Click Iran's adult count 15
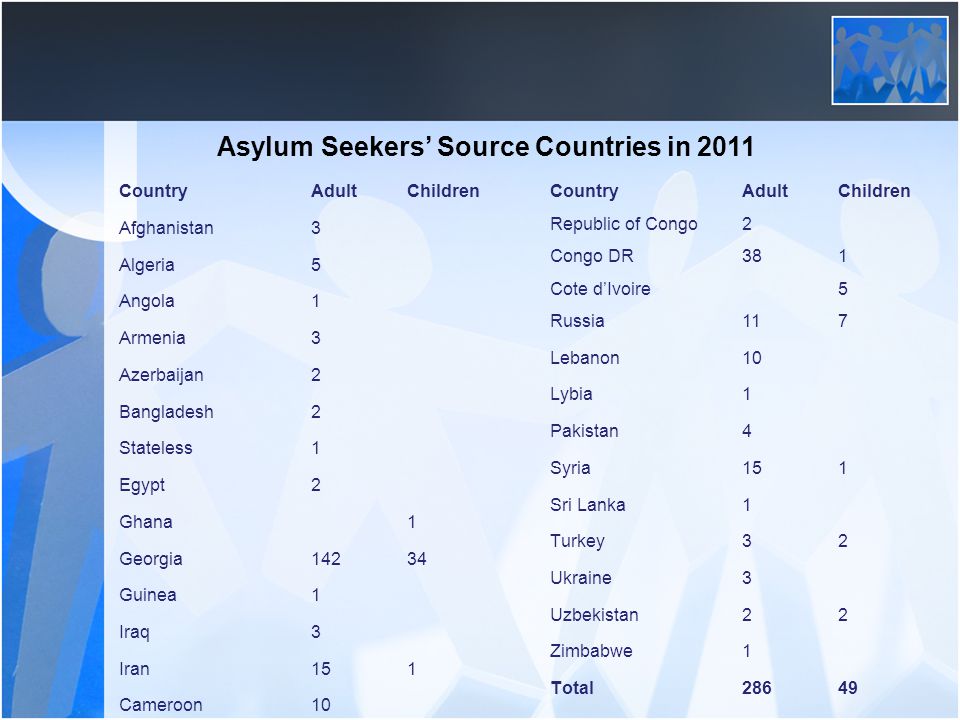The width and height of the screenshot is (960, 720). (321, 669)
